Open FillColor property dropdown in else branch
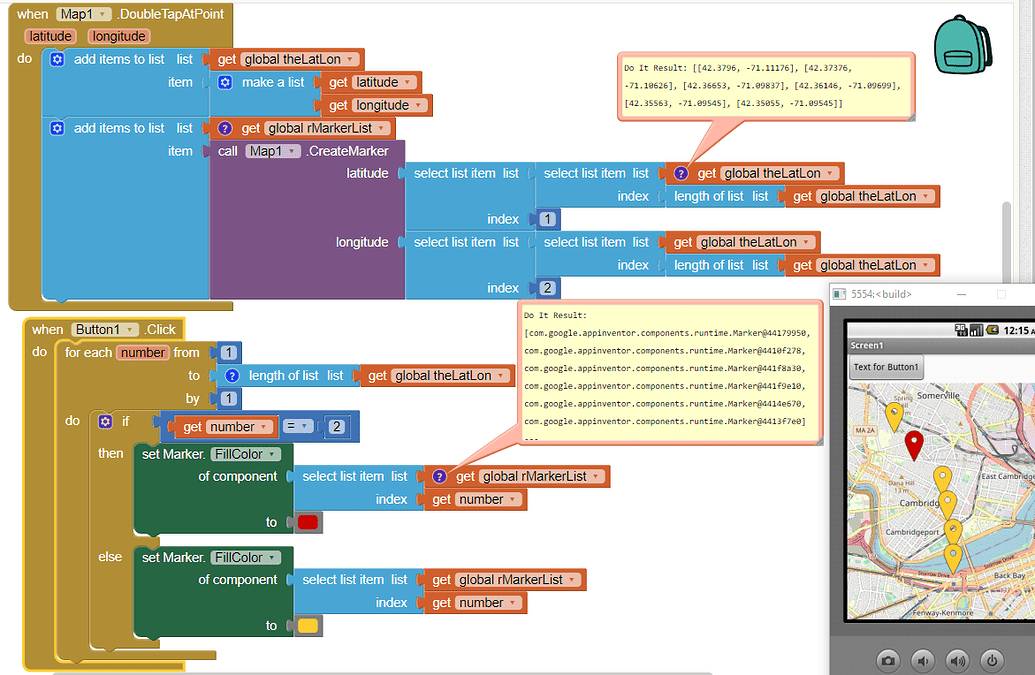Viewport: 1035px width, 675px height. [x=245, y=558]
